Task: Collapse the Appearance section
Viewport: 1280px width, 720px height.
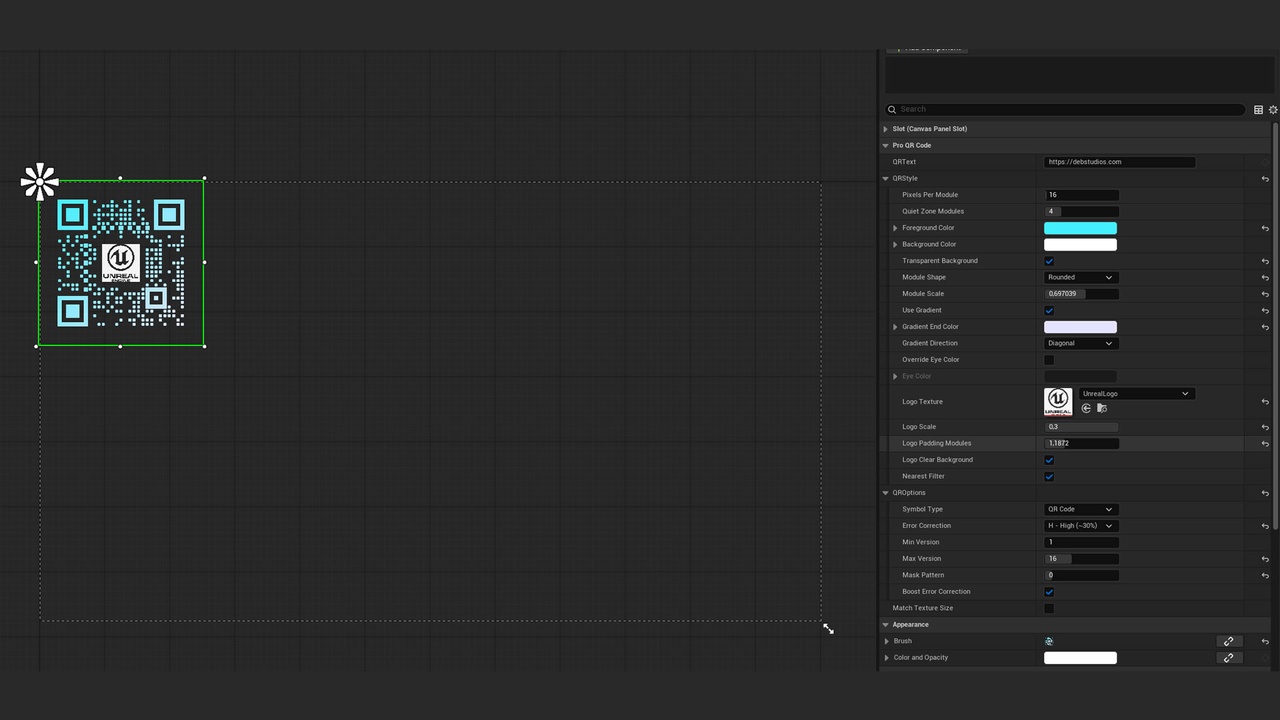Action: pyautogui.click(x=886, y=625)
